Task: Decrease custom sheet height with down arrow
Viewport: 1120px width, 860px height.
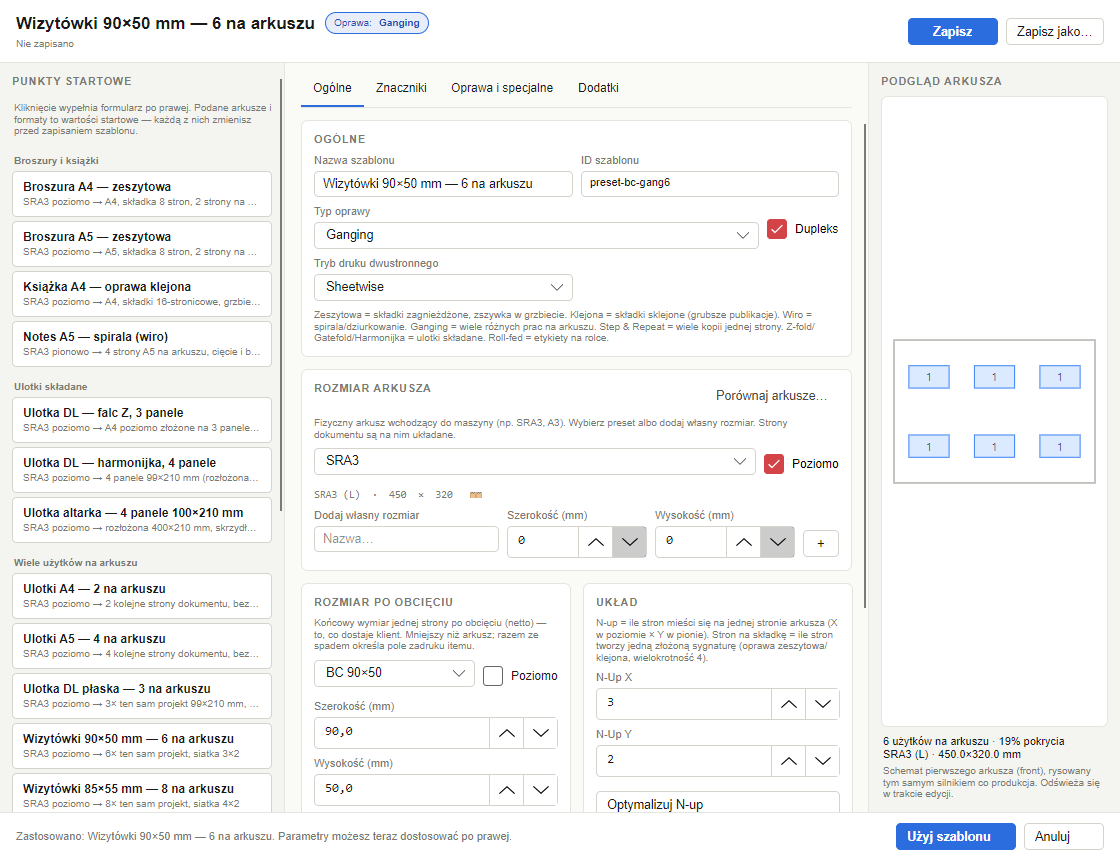Action: click(x=777, y=542)
